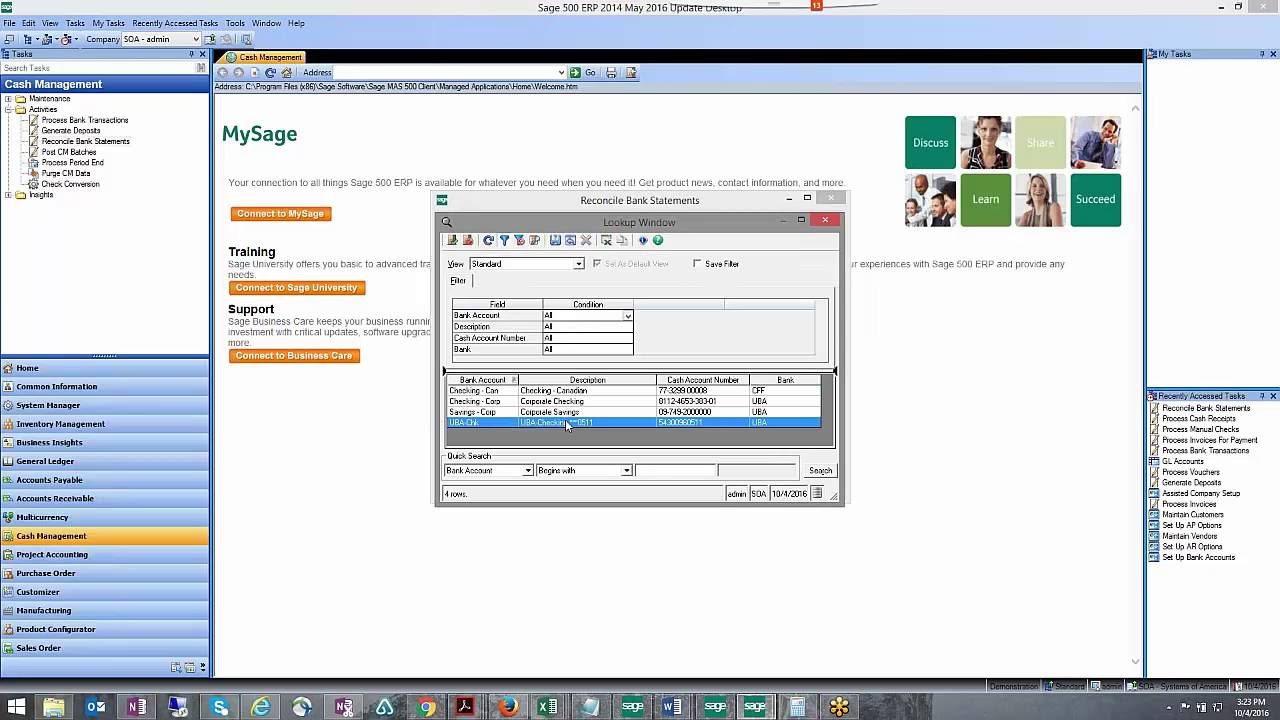Click the Search button in Quick Search

pos(820,471)
